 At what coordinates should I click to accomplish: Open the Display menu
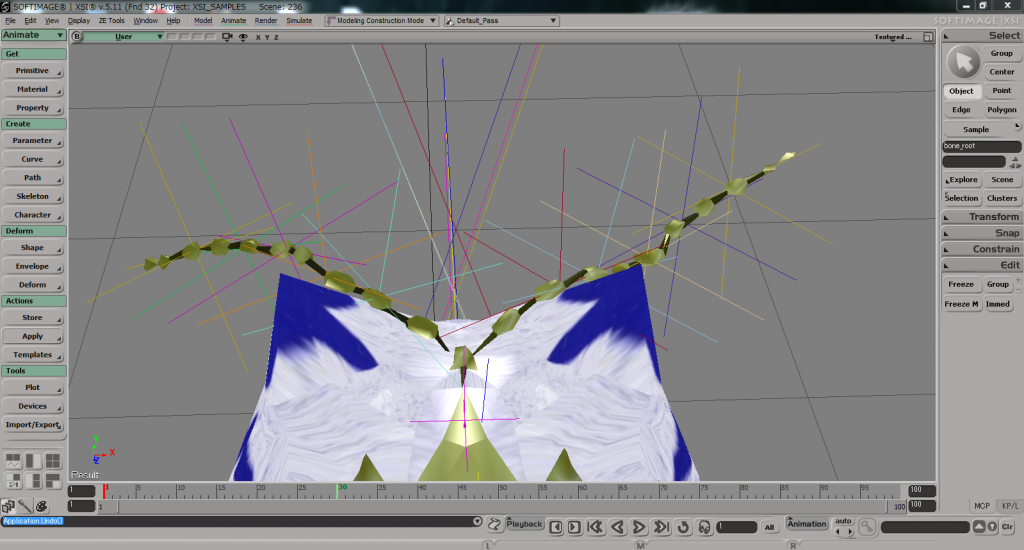pyautogui.click(x=79, y=21)
